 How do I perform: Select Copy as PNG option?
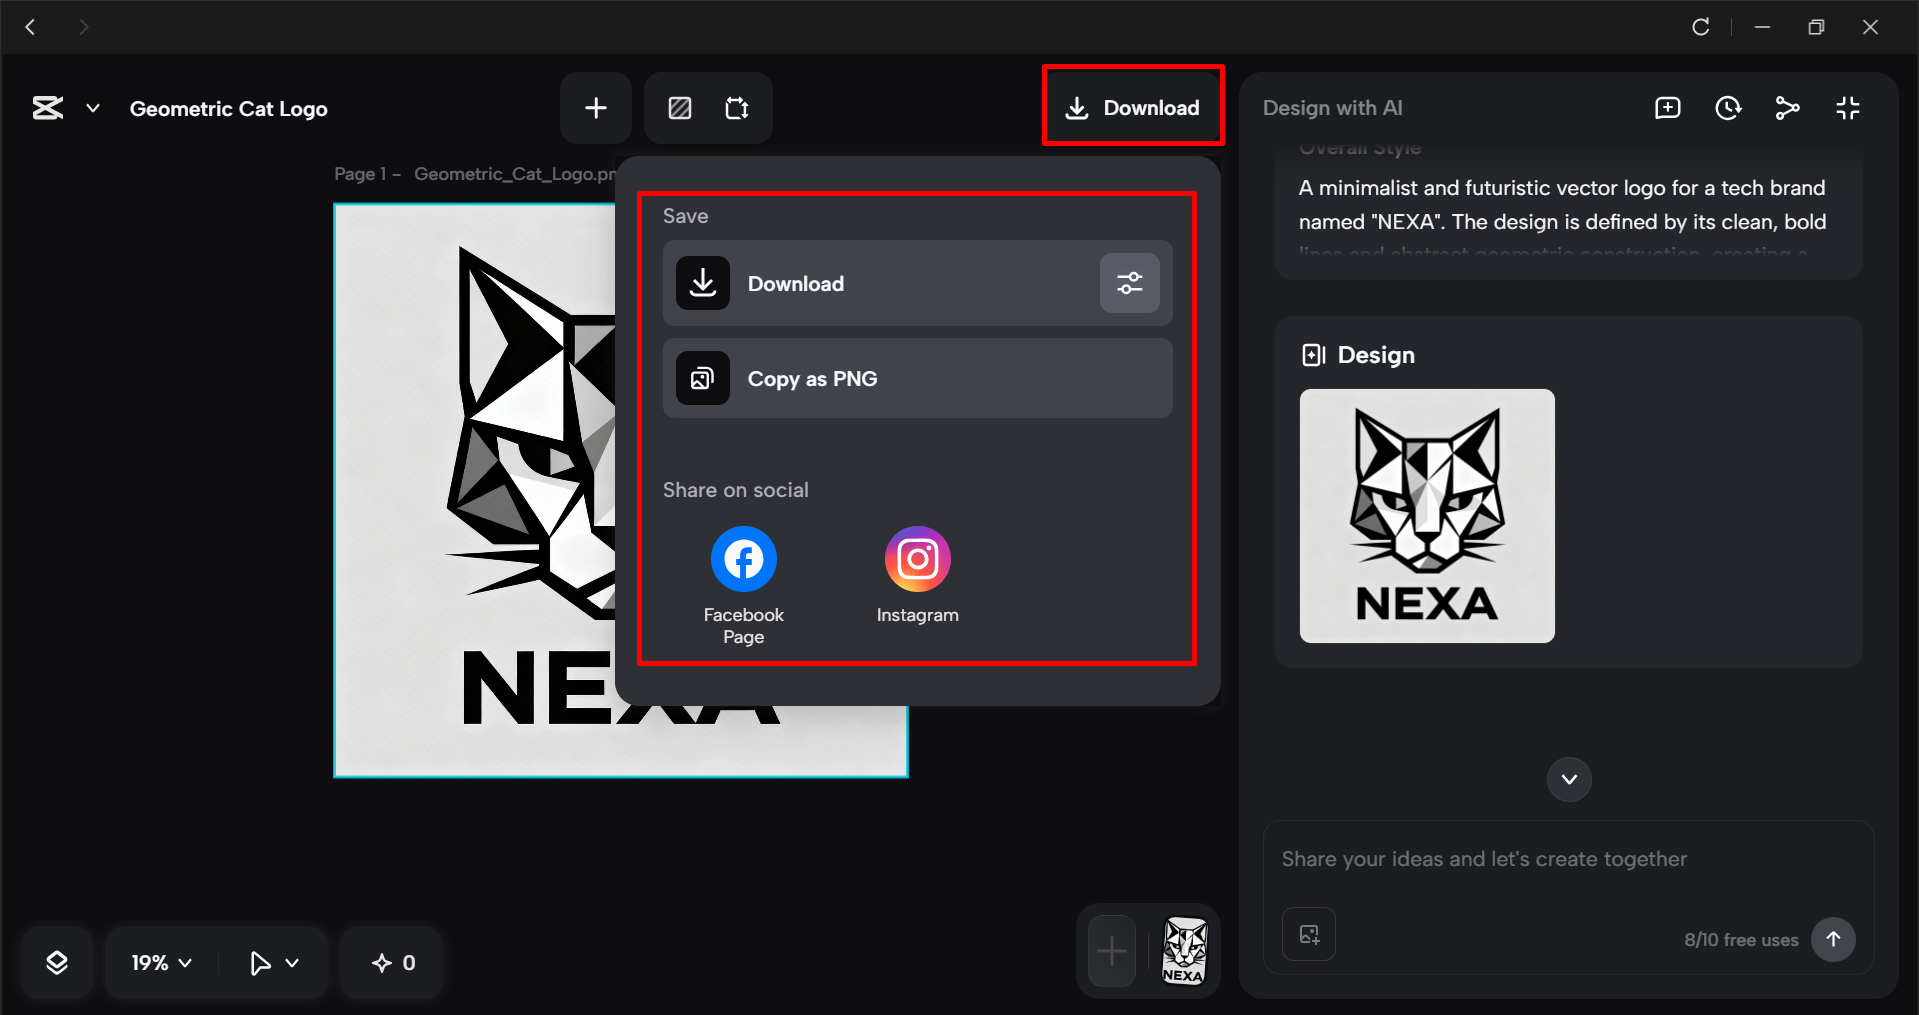(916, 378)
